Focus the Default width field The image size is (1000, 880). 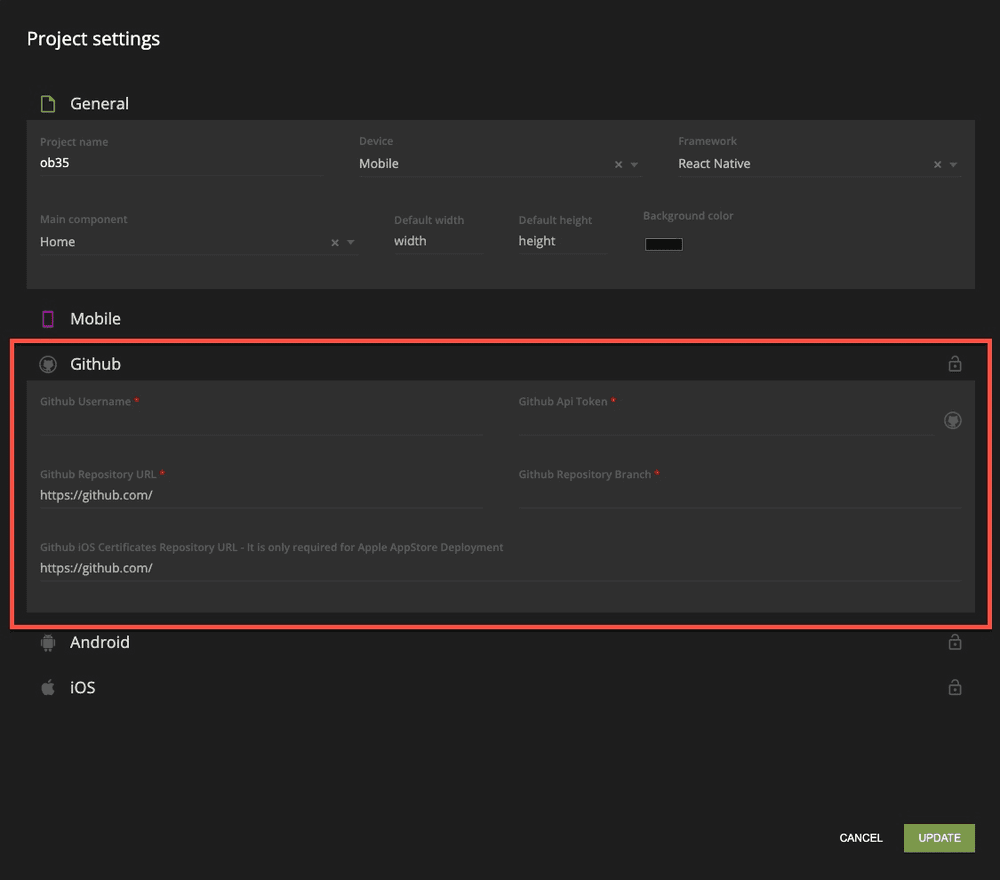[x=438, y=241]
